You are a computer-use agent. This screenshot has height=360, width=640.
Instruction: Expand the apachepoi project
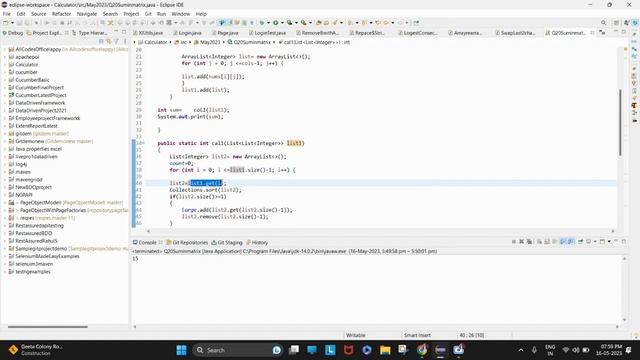tap(5, 57)
